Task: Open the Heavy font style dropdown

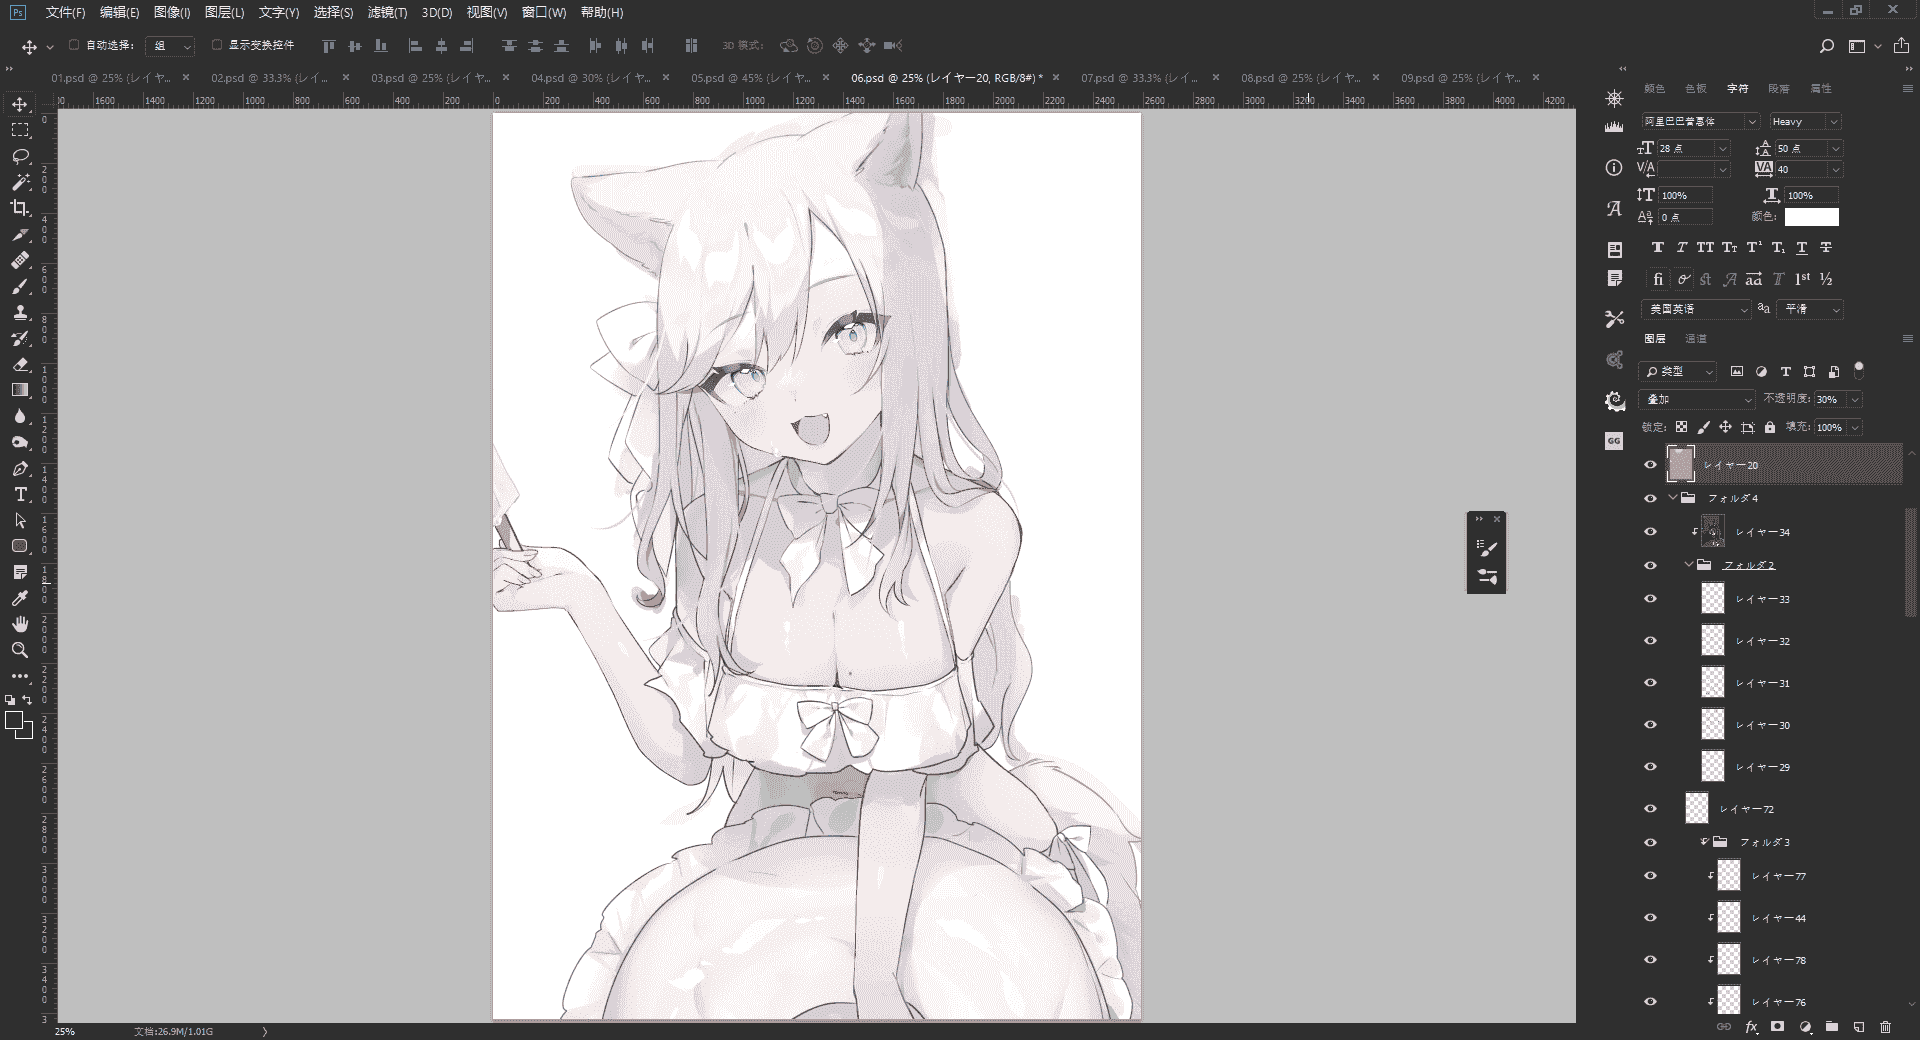Action: [x=1805, y=121]
